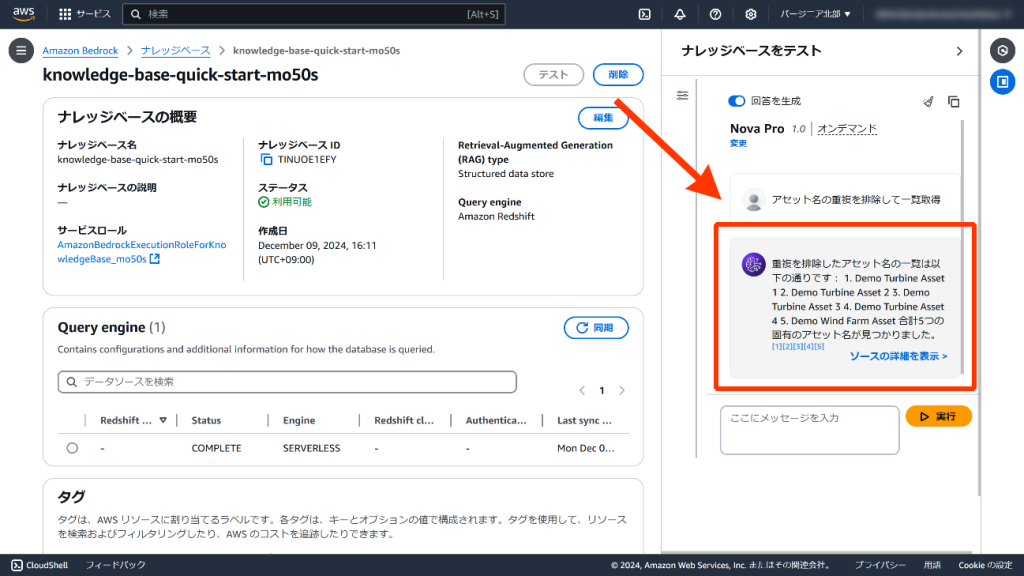Click the external link icon beside service role

(x=155, y=259)
